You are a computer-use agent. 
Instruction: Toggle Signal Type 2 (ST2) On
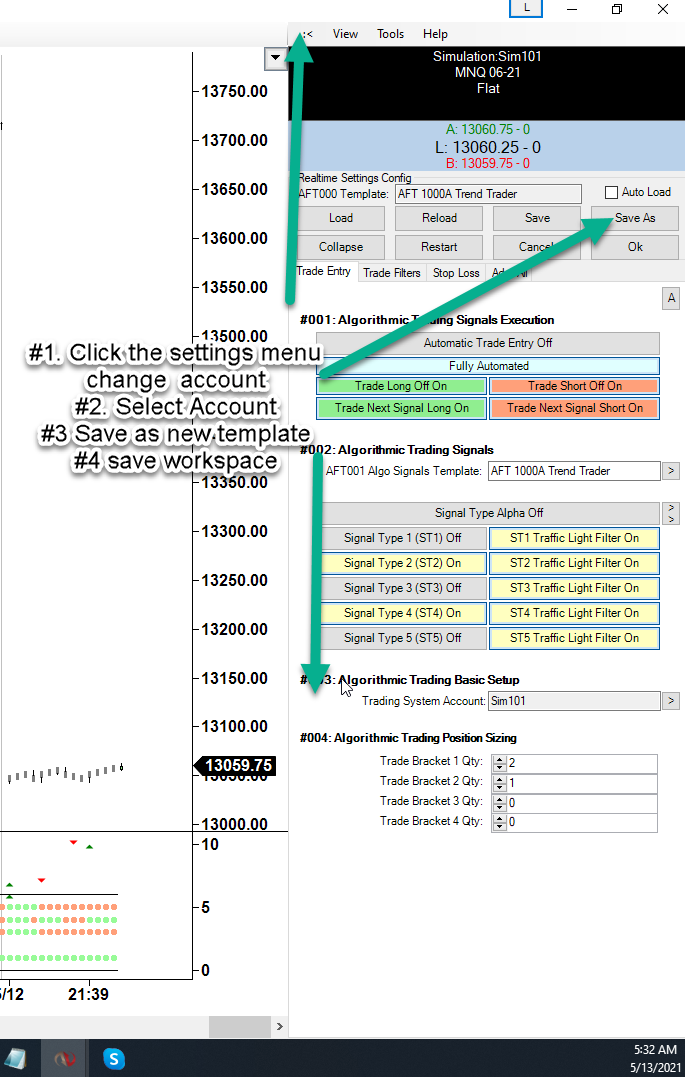402,563
